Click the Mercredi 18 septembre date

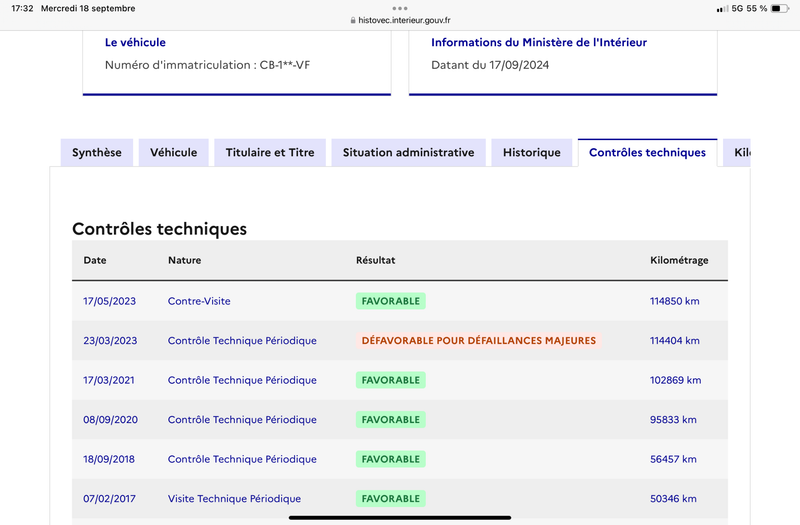[88, 8]
